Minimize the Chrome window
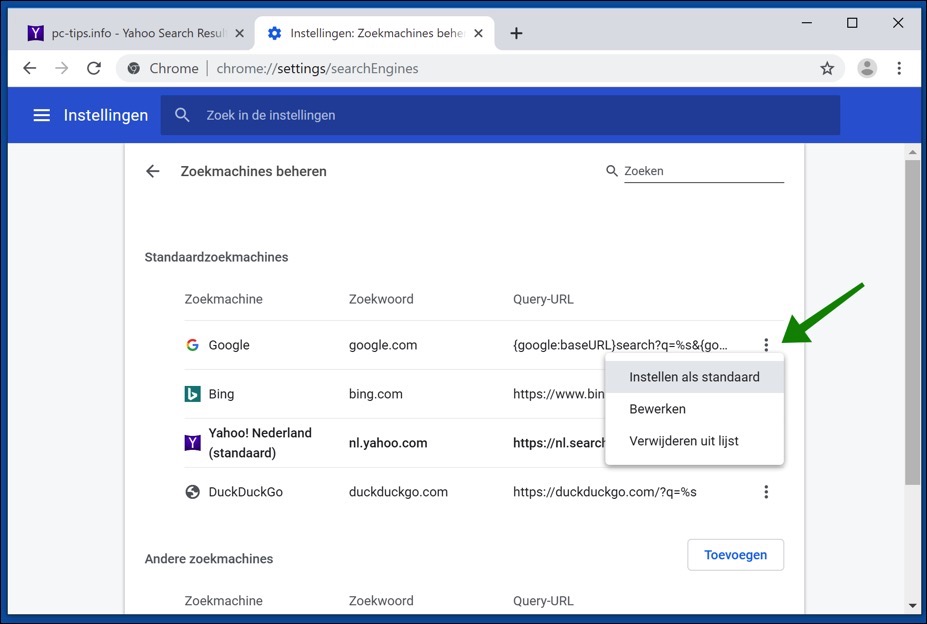The width and height of the screenshot is (927, 624). (806, 23)
